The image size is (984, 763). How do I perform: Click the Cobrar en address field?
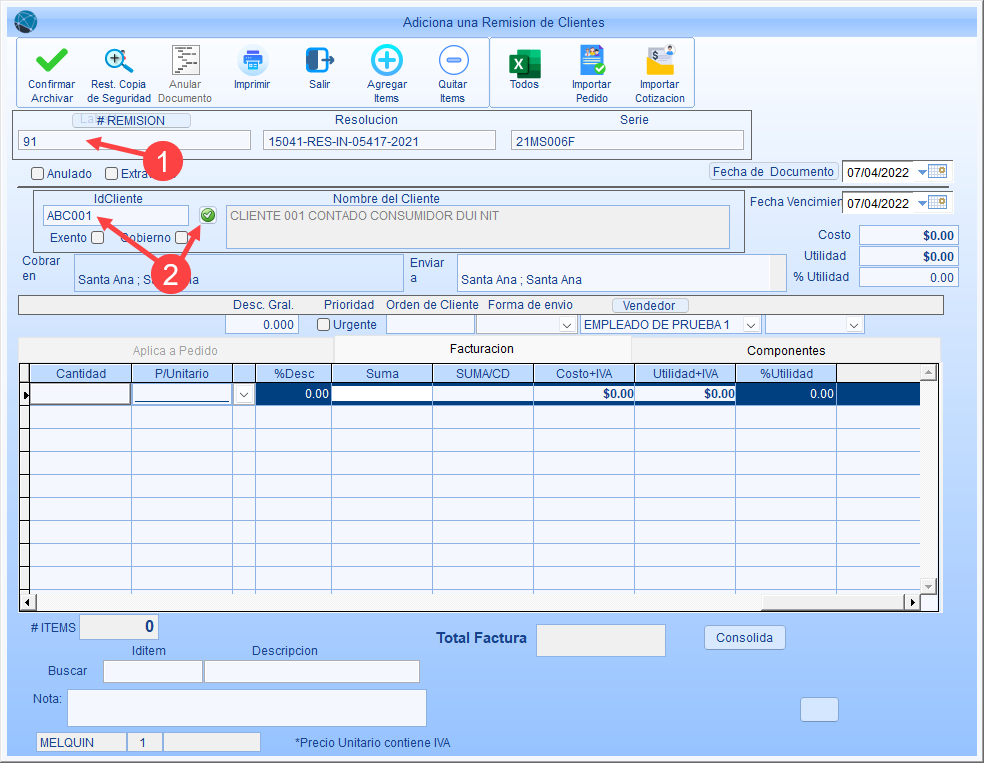(238, 273)
